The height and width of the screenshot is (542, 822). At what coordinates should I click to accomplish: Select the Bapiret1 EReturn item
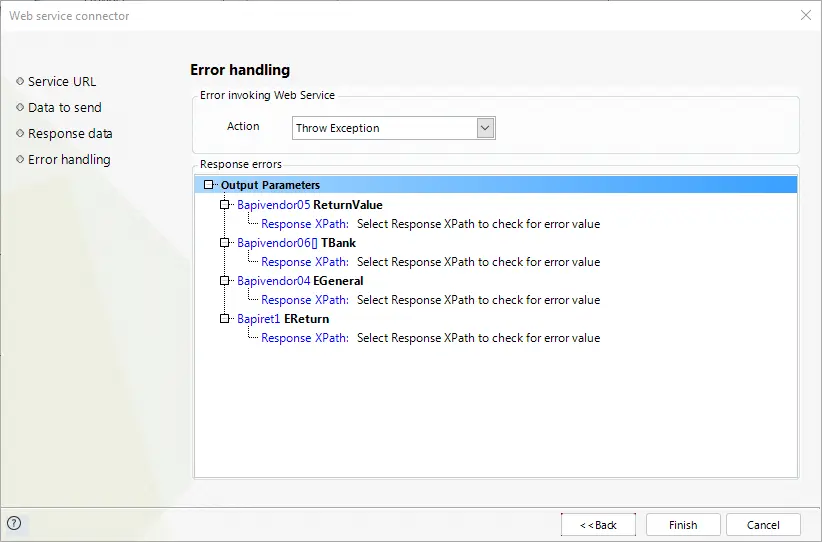pyautogui.click(x=283, y=319)
